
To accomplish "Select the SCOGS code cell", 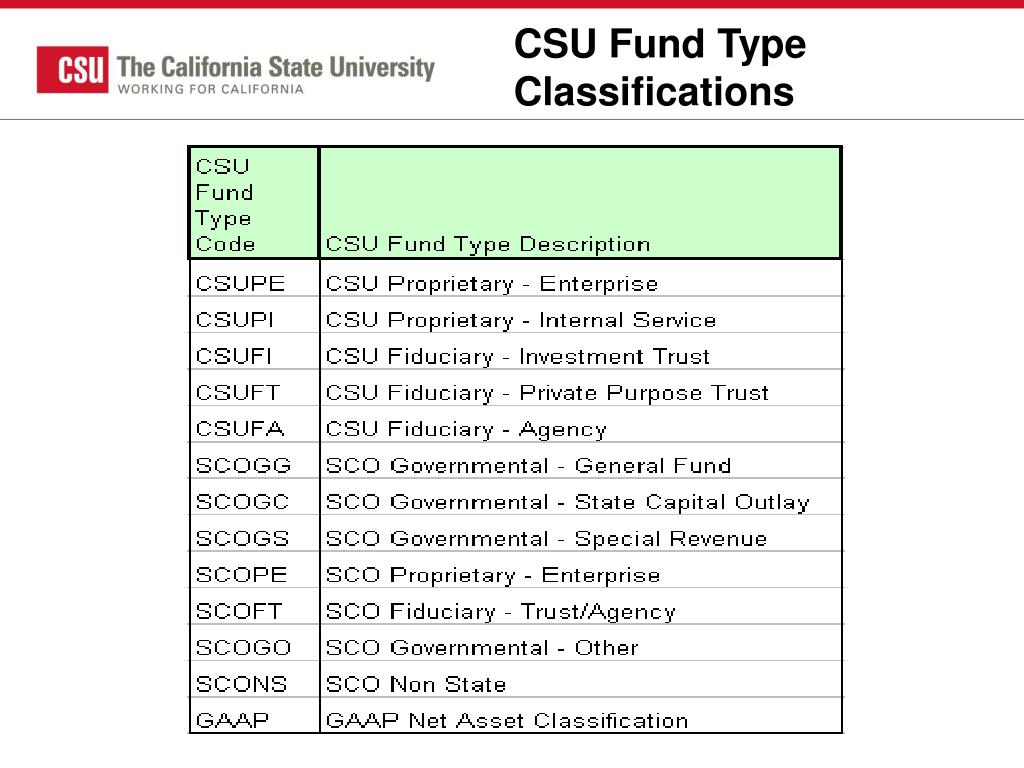I will (x=254, y=539).
